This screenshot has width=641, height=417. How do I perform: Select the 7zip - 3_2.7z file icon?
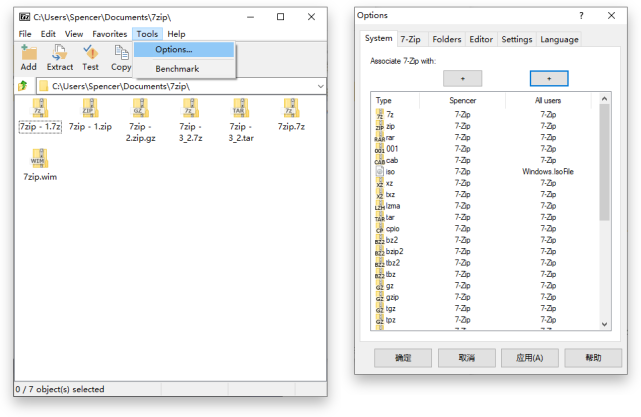(x=191, y=108)
